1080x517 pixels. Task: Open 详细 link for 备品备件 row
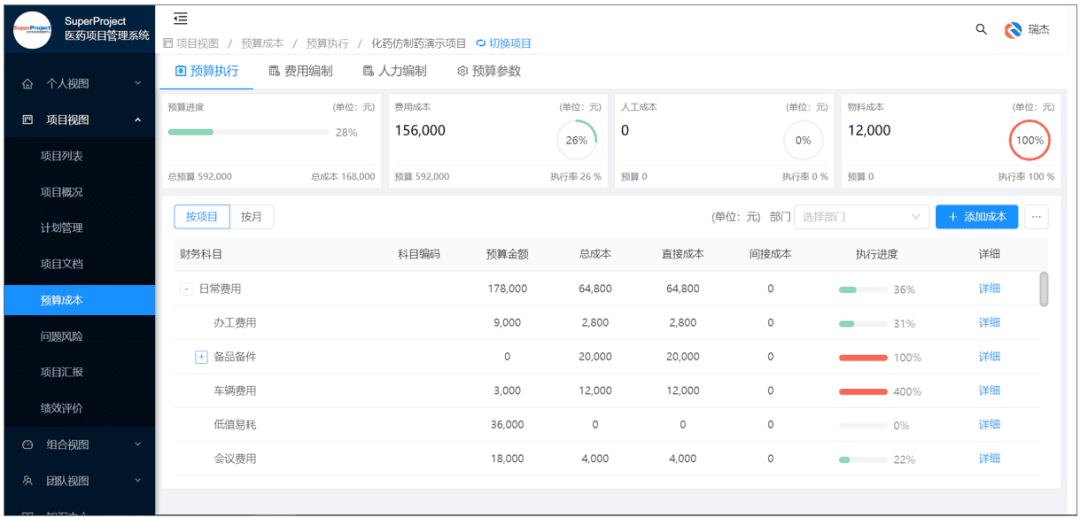coord(989,357)
